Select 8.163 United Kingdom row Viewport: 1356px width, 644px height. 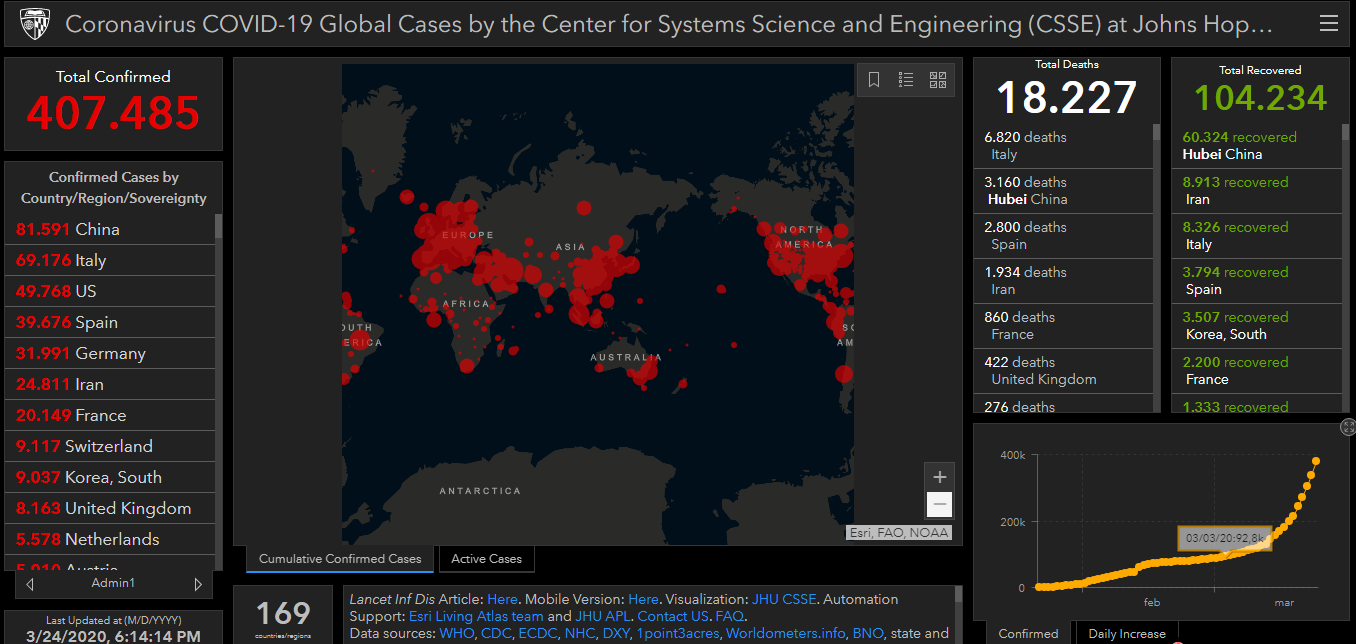click(x=110, y=508)
